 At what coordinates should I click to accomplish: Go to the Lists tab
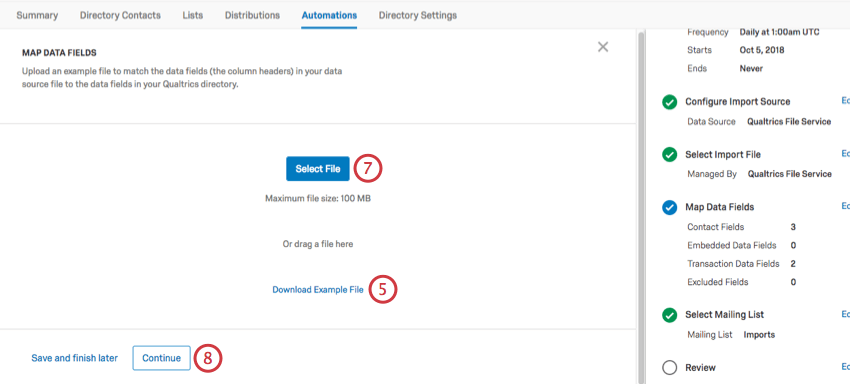click(192, 15)
